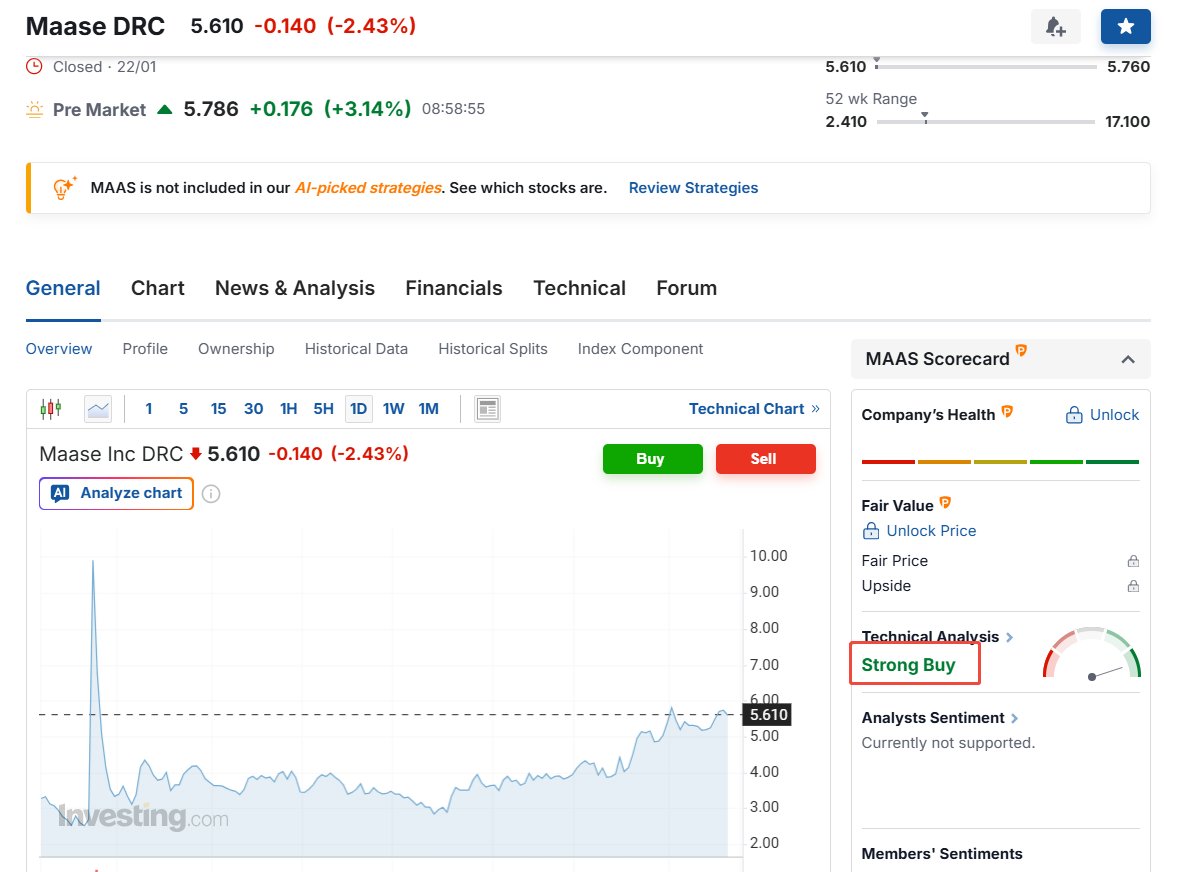View the Historical Data sub-tab

pyautogui.click(x=356, y=349)
